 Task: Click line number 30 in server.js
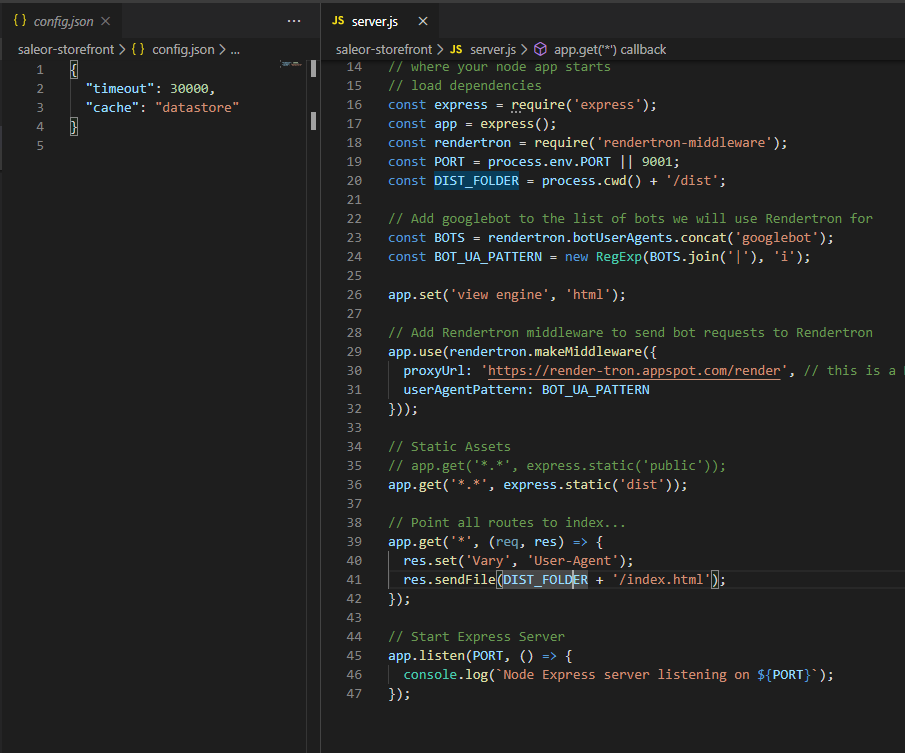click(x=353, y=370)
